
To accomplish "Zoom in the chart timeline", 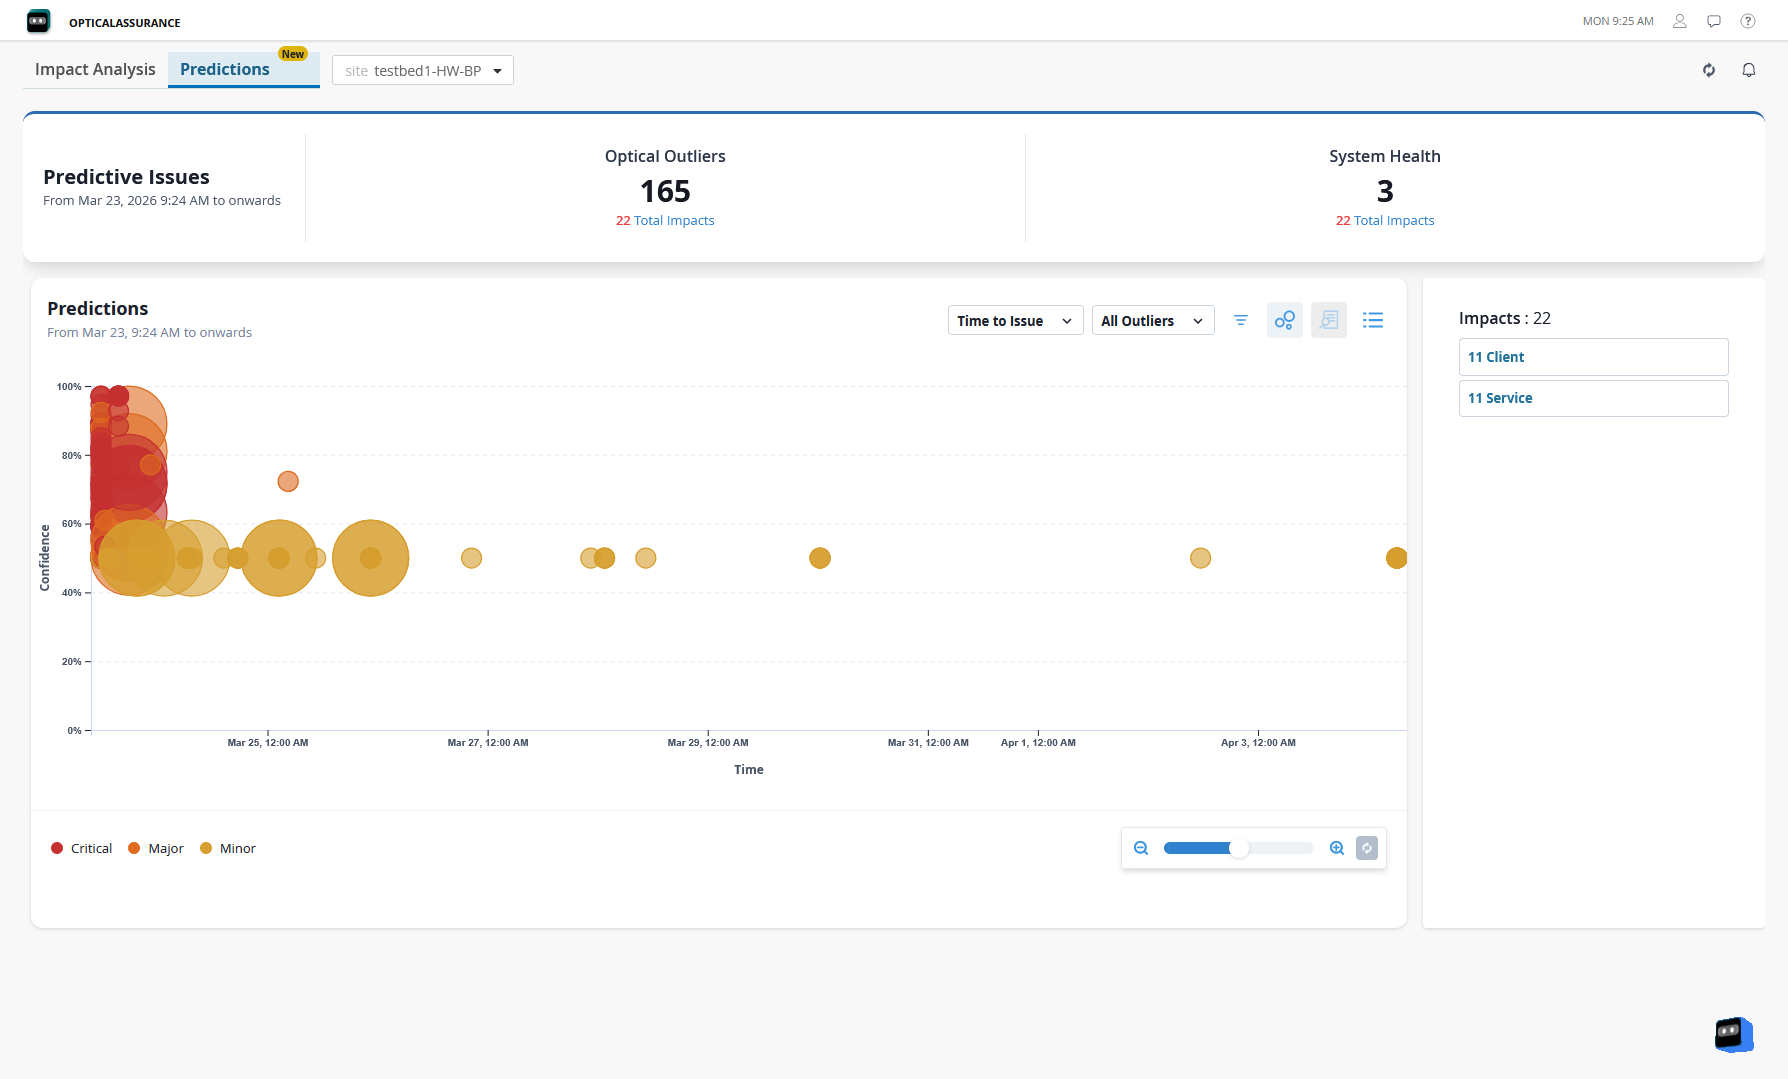I will [x=1337, y=848].
